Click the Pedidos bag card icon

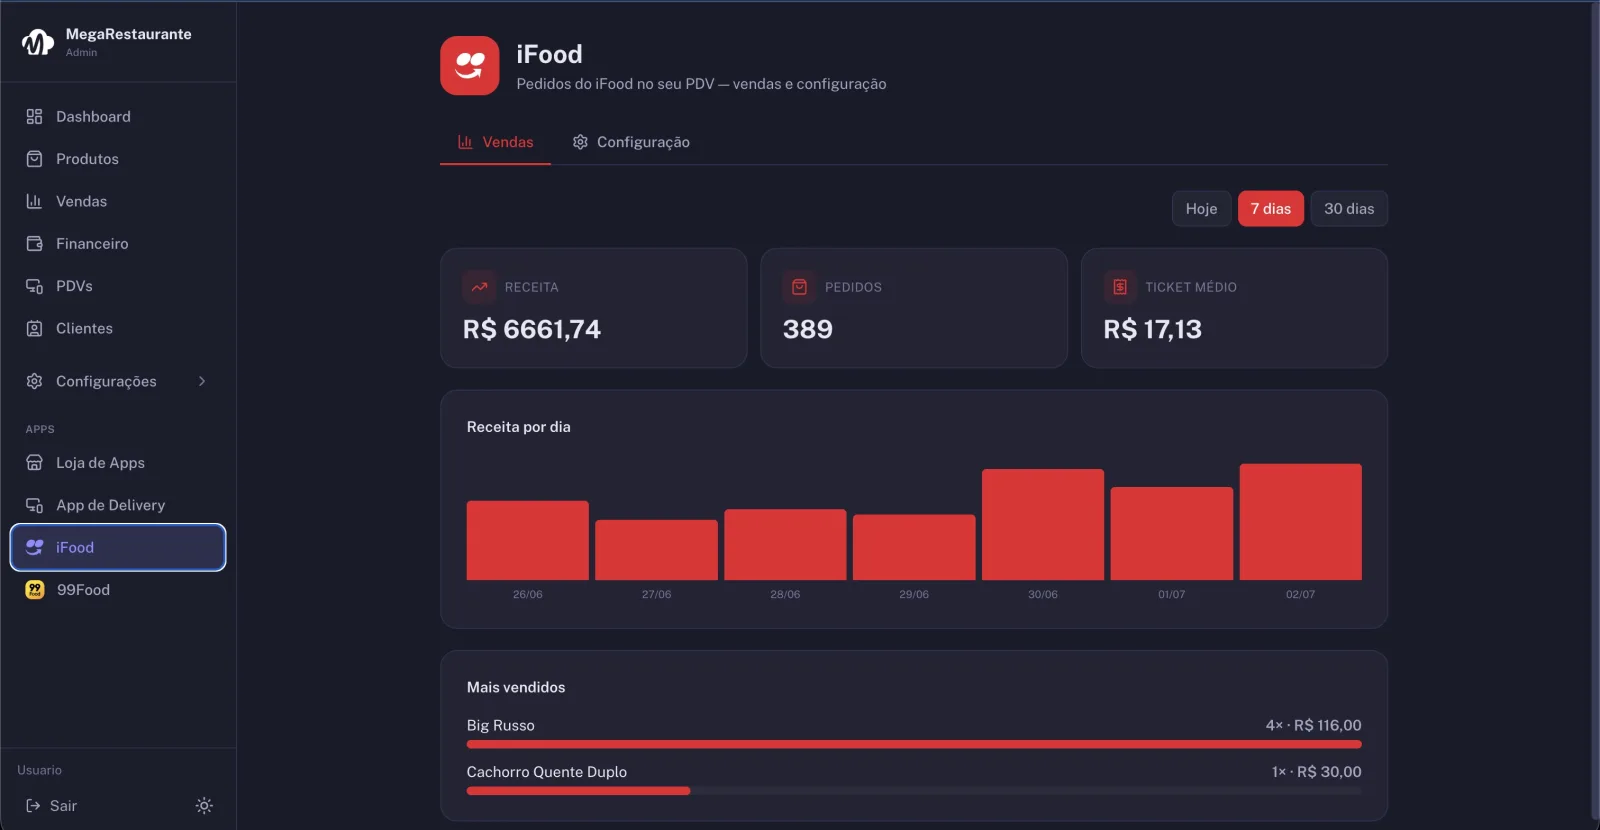pyautogui.click(x=800, y=287)
